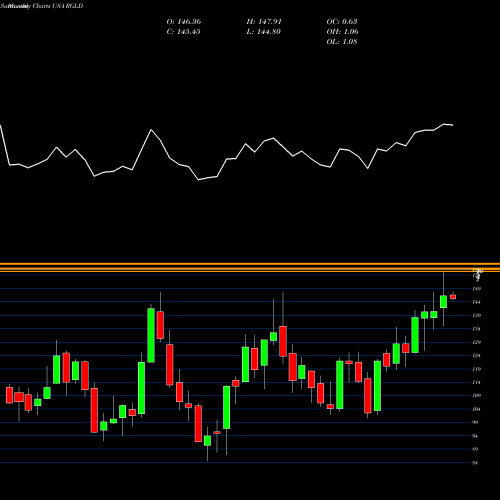Click the end point of the white indicator line
500x500 pixels.
tap(453, 125)
